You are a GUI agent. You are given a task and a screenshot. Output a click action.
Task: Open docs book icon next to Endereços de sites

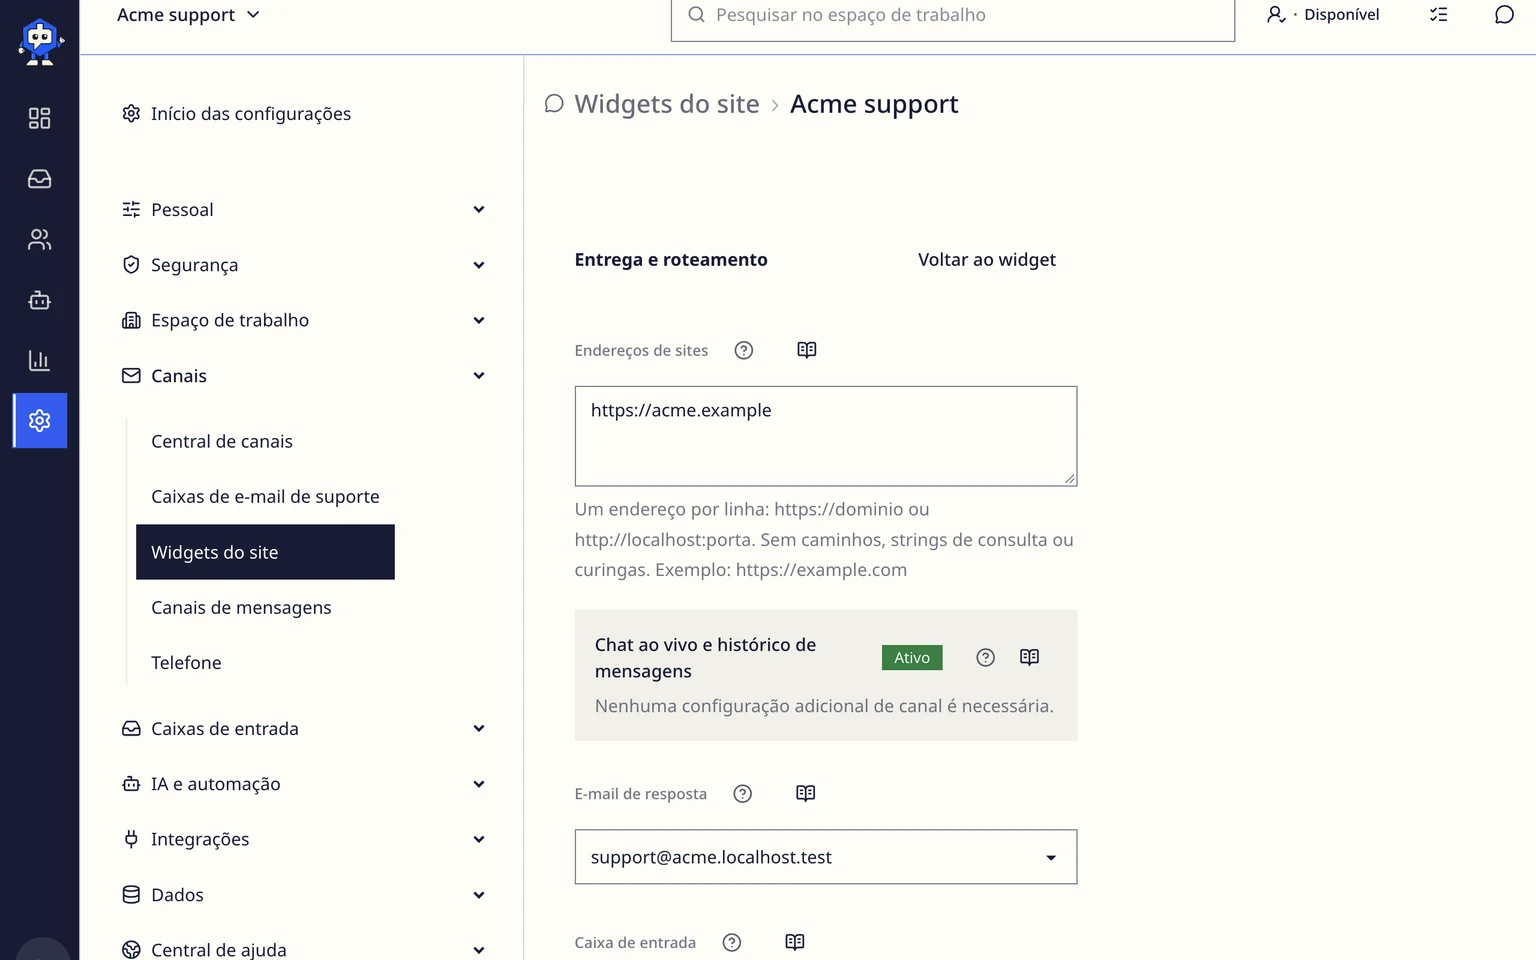click(806, 350)
